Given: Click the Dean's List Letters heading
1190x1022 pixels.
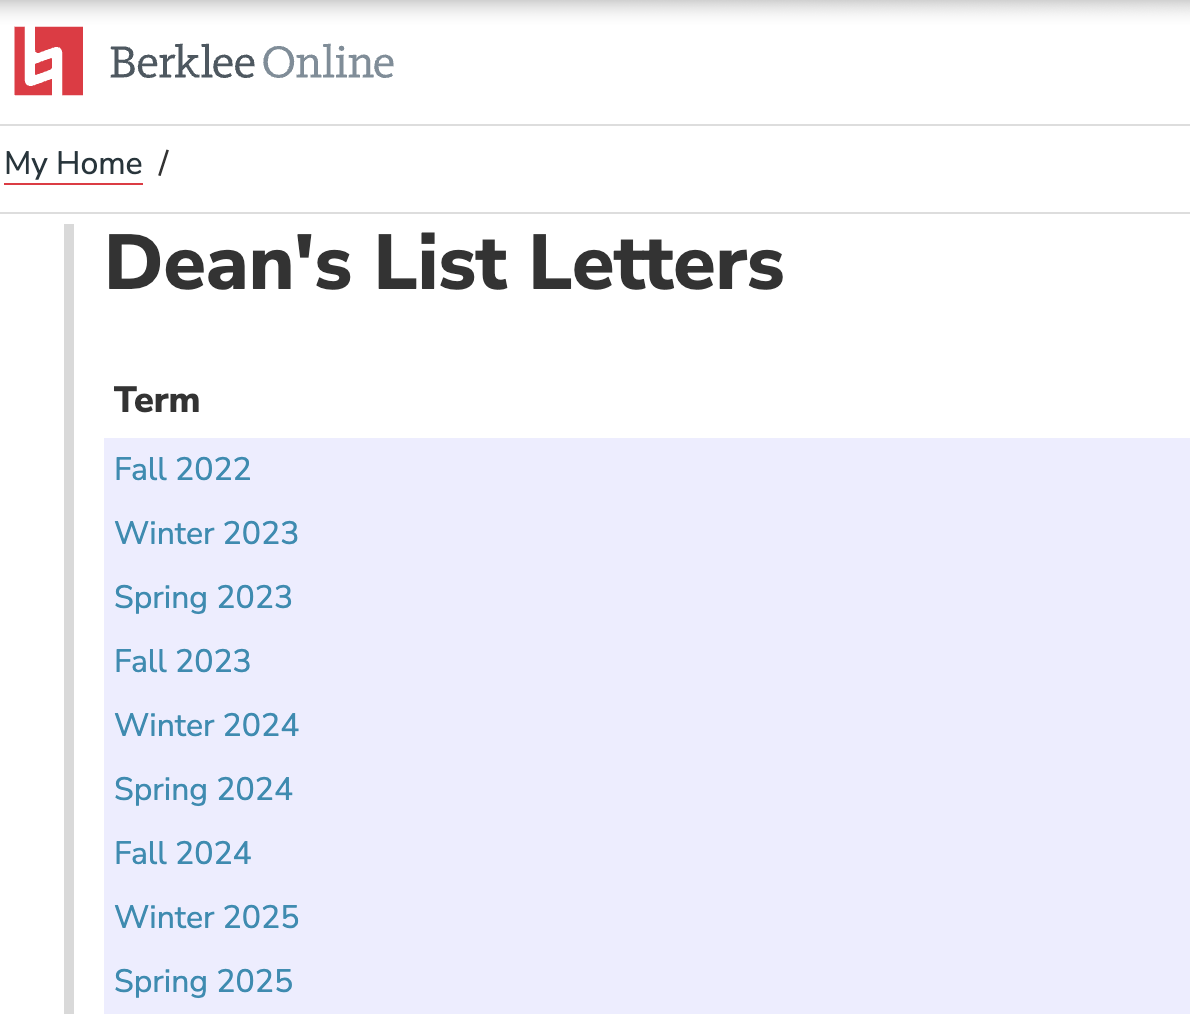Looking at the screenshot, I should [x=443, y=263].
